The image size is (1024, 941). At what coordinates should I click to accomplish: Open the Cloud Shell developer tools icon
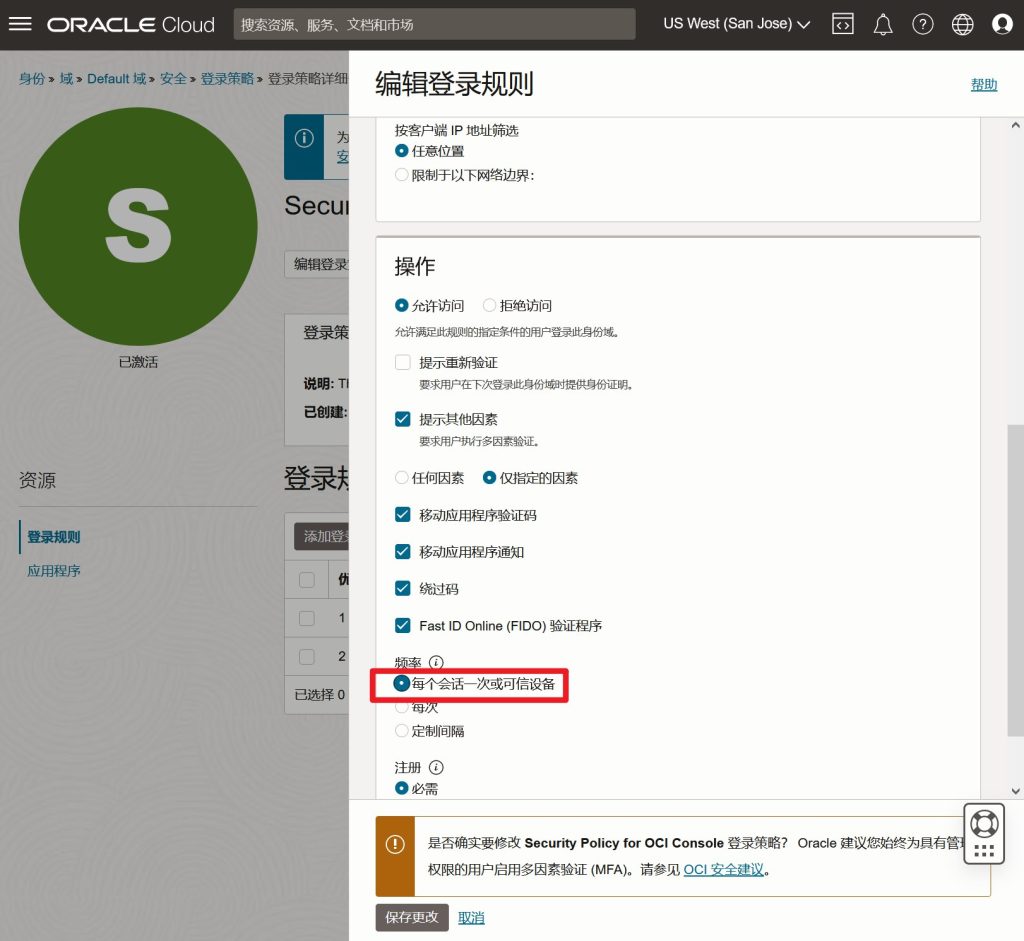(x=843, y=24)
